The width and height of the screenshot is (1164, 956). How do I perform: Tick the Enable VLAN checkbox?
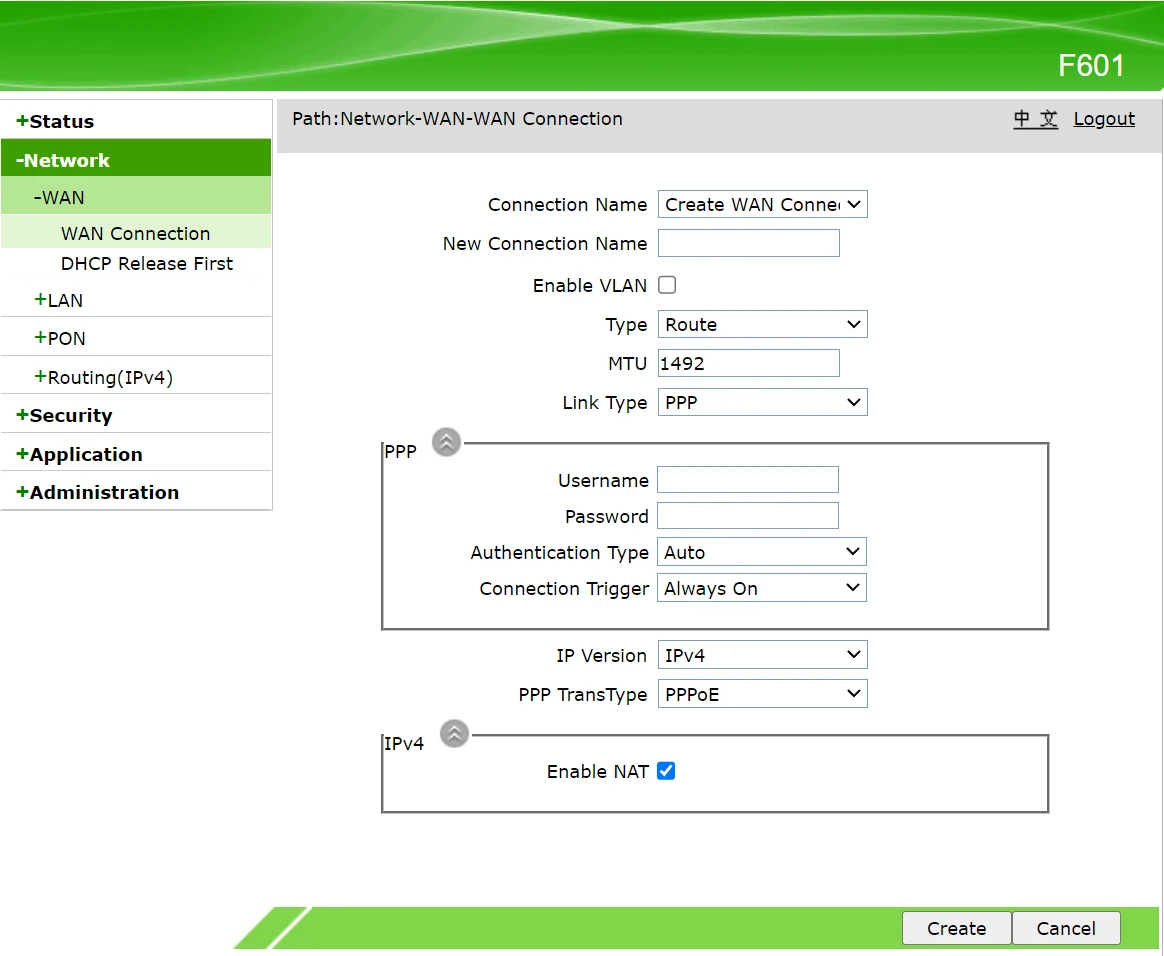(667, 285)
